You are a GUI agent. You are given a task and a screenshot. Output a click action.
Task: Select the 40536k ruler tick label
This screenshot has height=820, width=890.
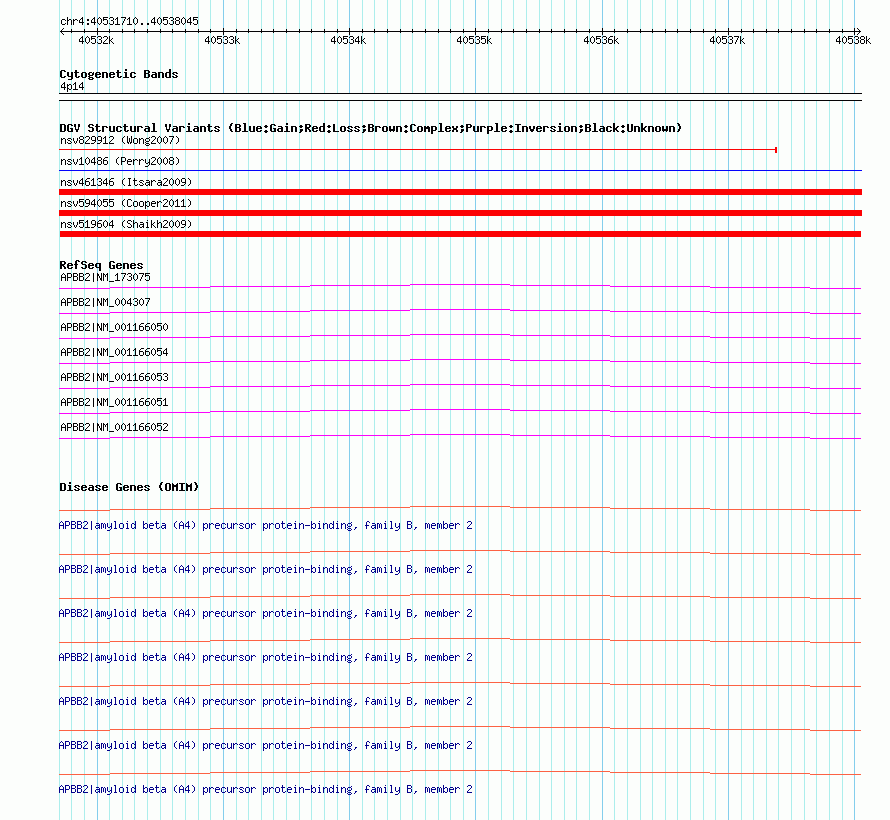click(x=601, y=40)
